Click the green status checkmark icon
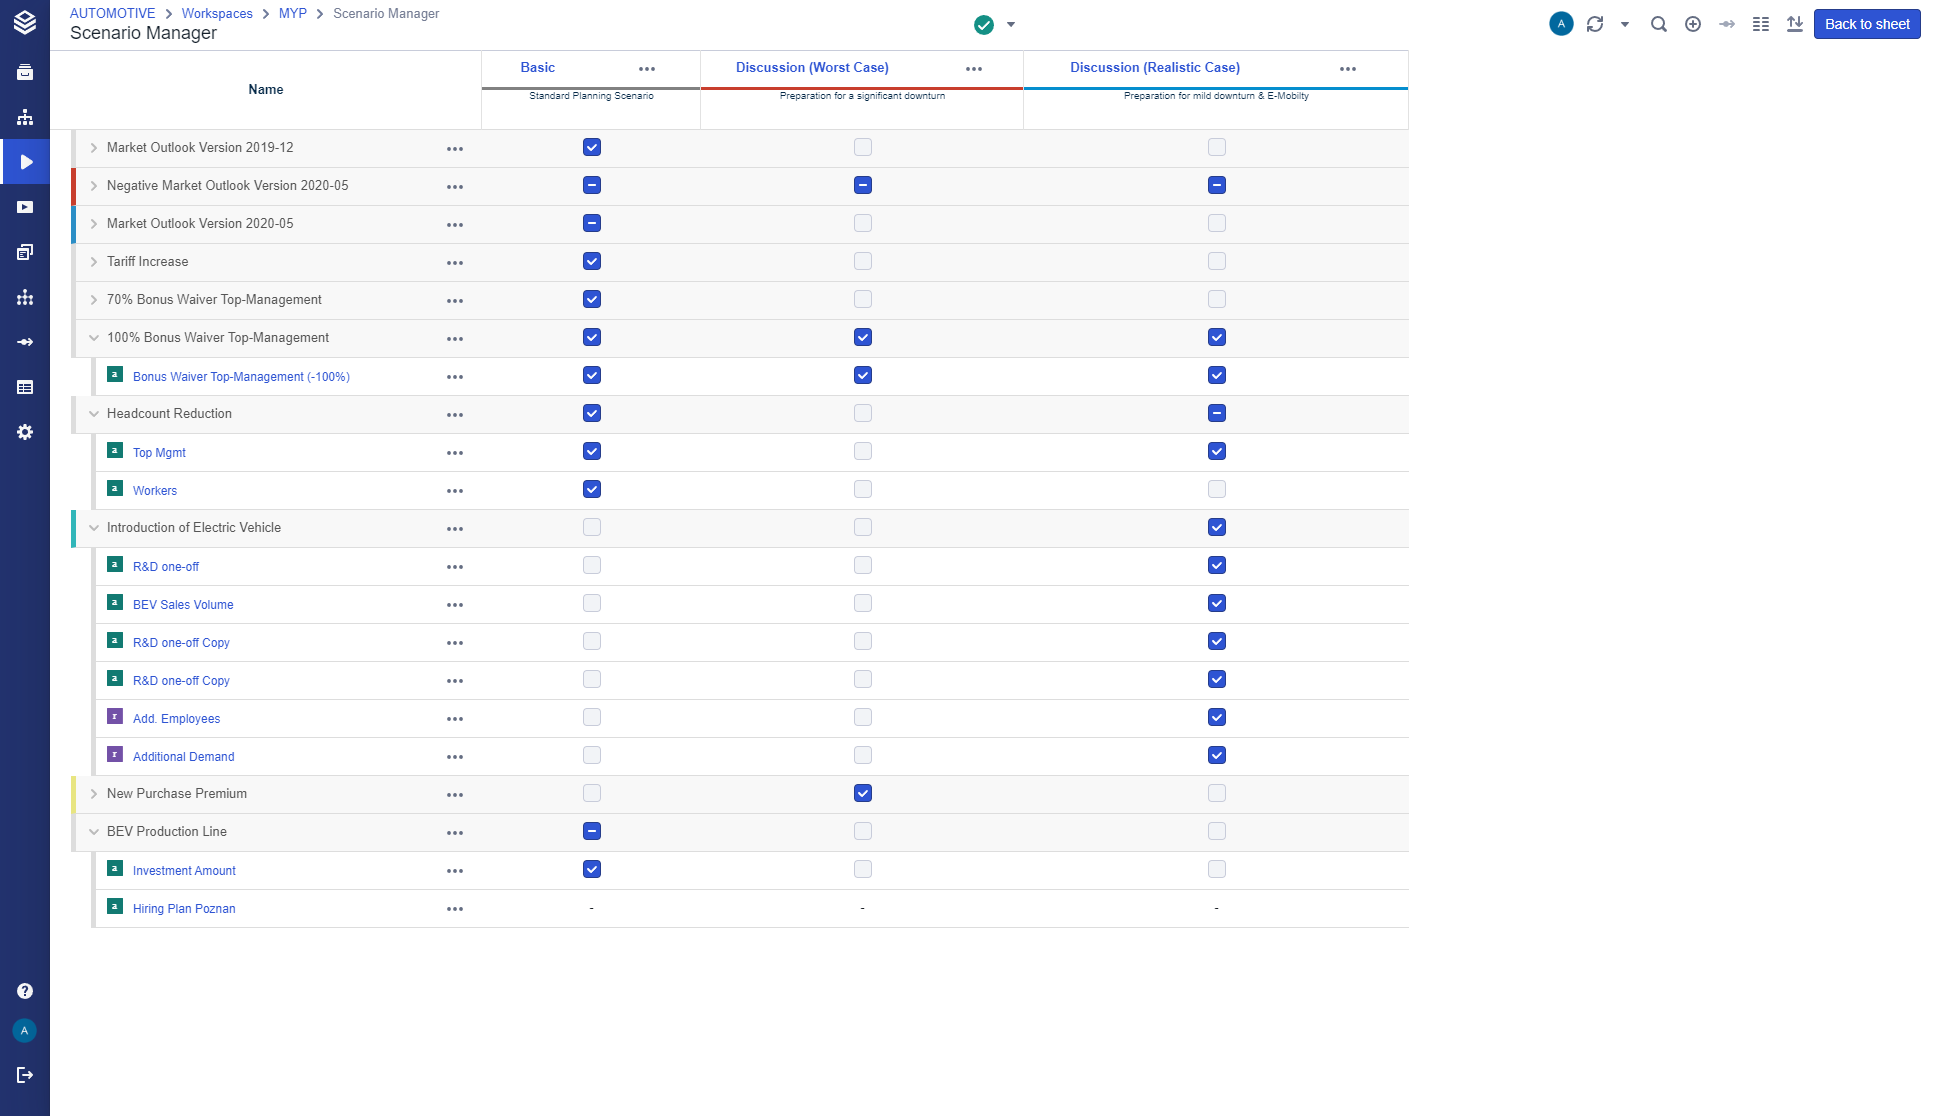Screen dimensions: 1943x1116 pos(984,25)
